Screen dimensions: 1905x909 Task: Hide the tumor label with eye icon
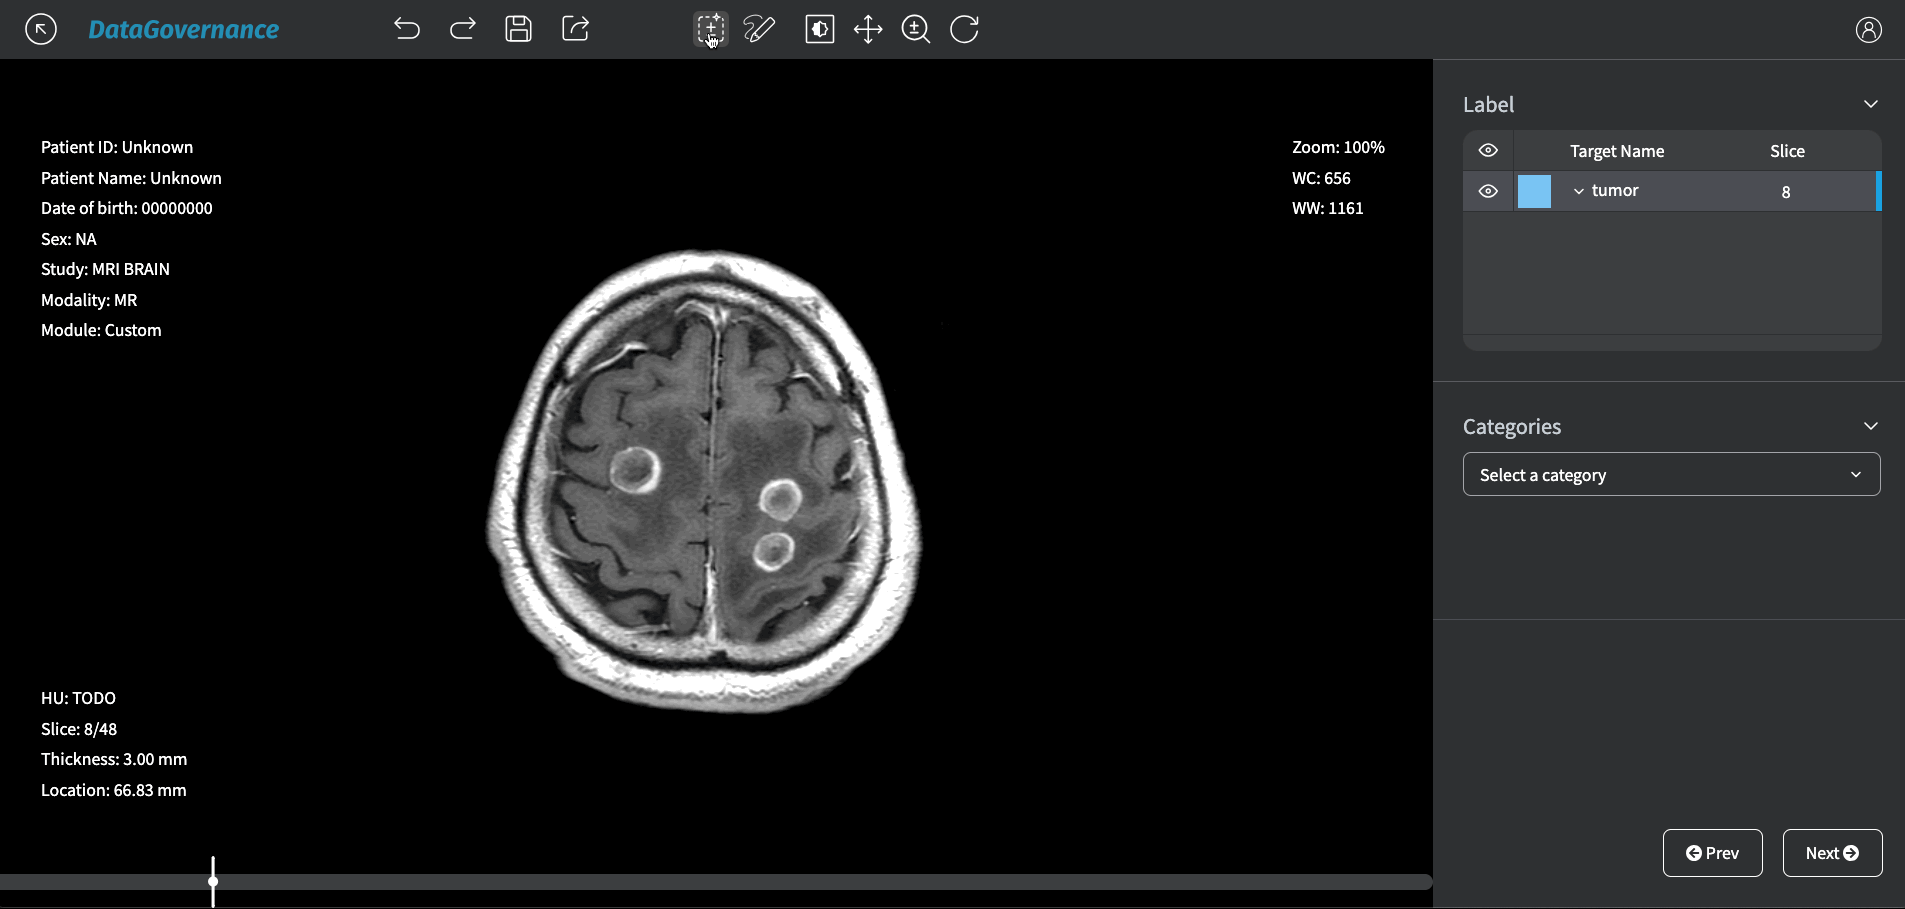[1488, 191]
